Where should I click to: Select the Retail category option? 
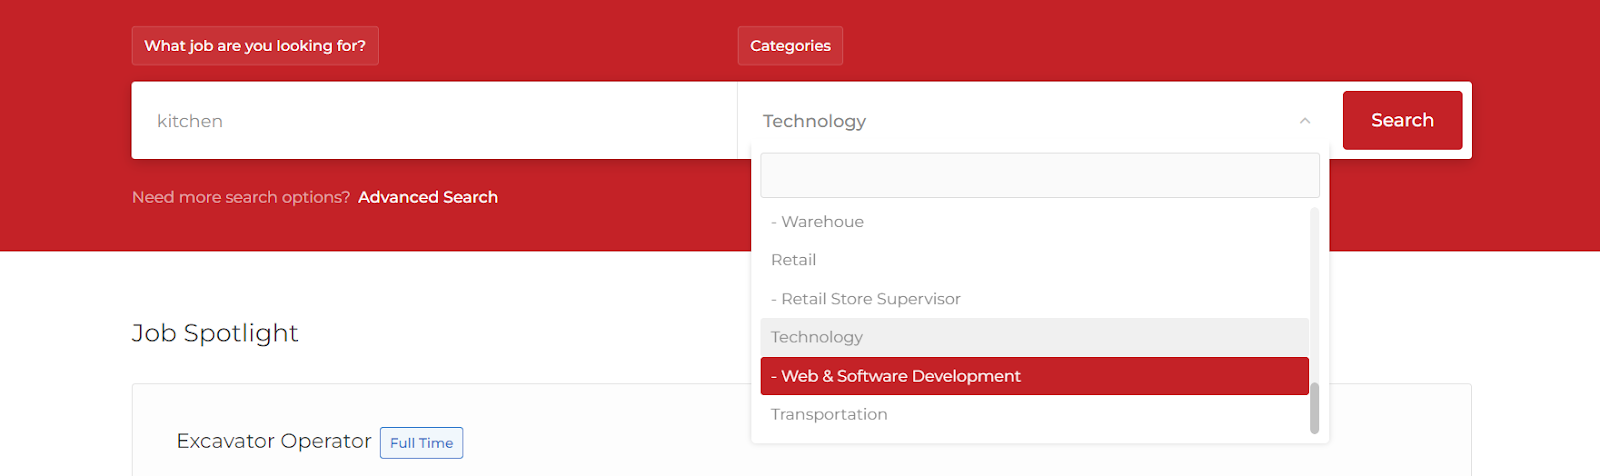click(1034, 260)
